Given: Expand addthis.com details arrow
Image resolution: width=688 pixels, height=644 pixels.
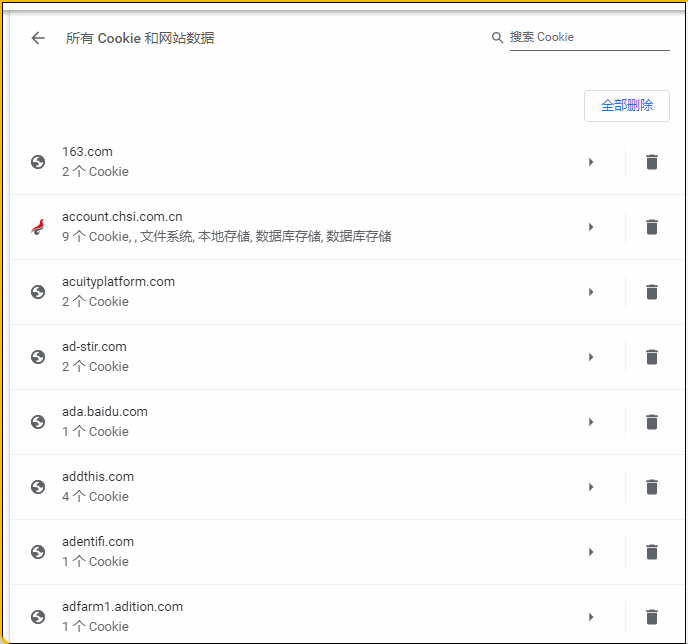Looking at the screenshot, I should click(591, 487).
